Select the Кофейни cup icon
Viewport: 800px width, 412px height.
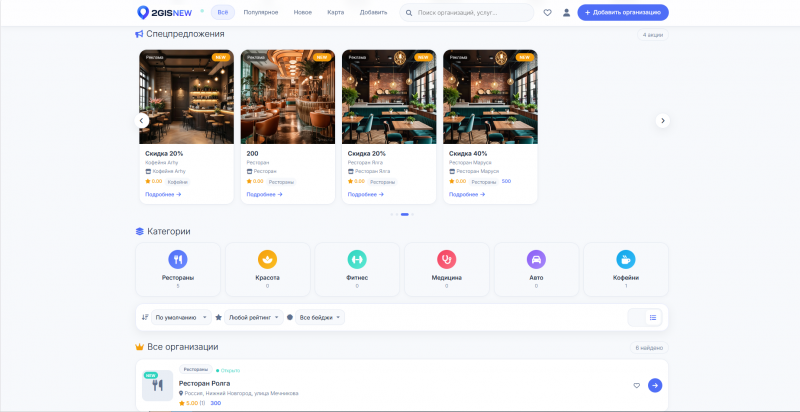pyautogui.click(x=626, y=259)
